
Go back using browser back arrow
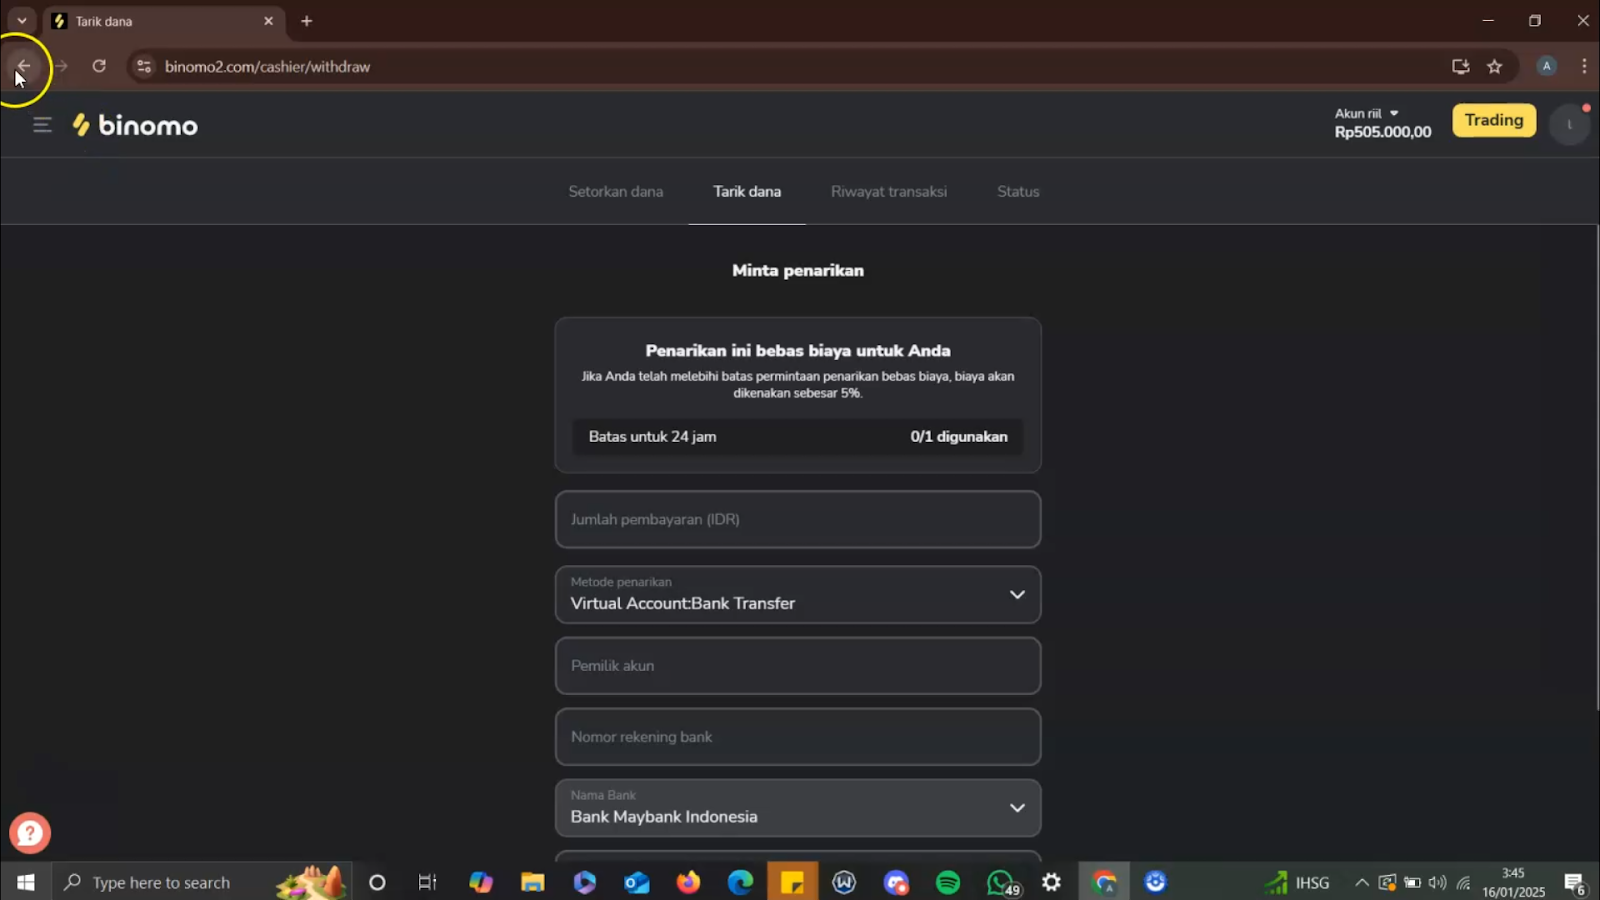click(23, 67)
